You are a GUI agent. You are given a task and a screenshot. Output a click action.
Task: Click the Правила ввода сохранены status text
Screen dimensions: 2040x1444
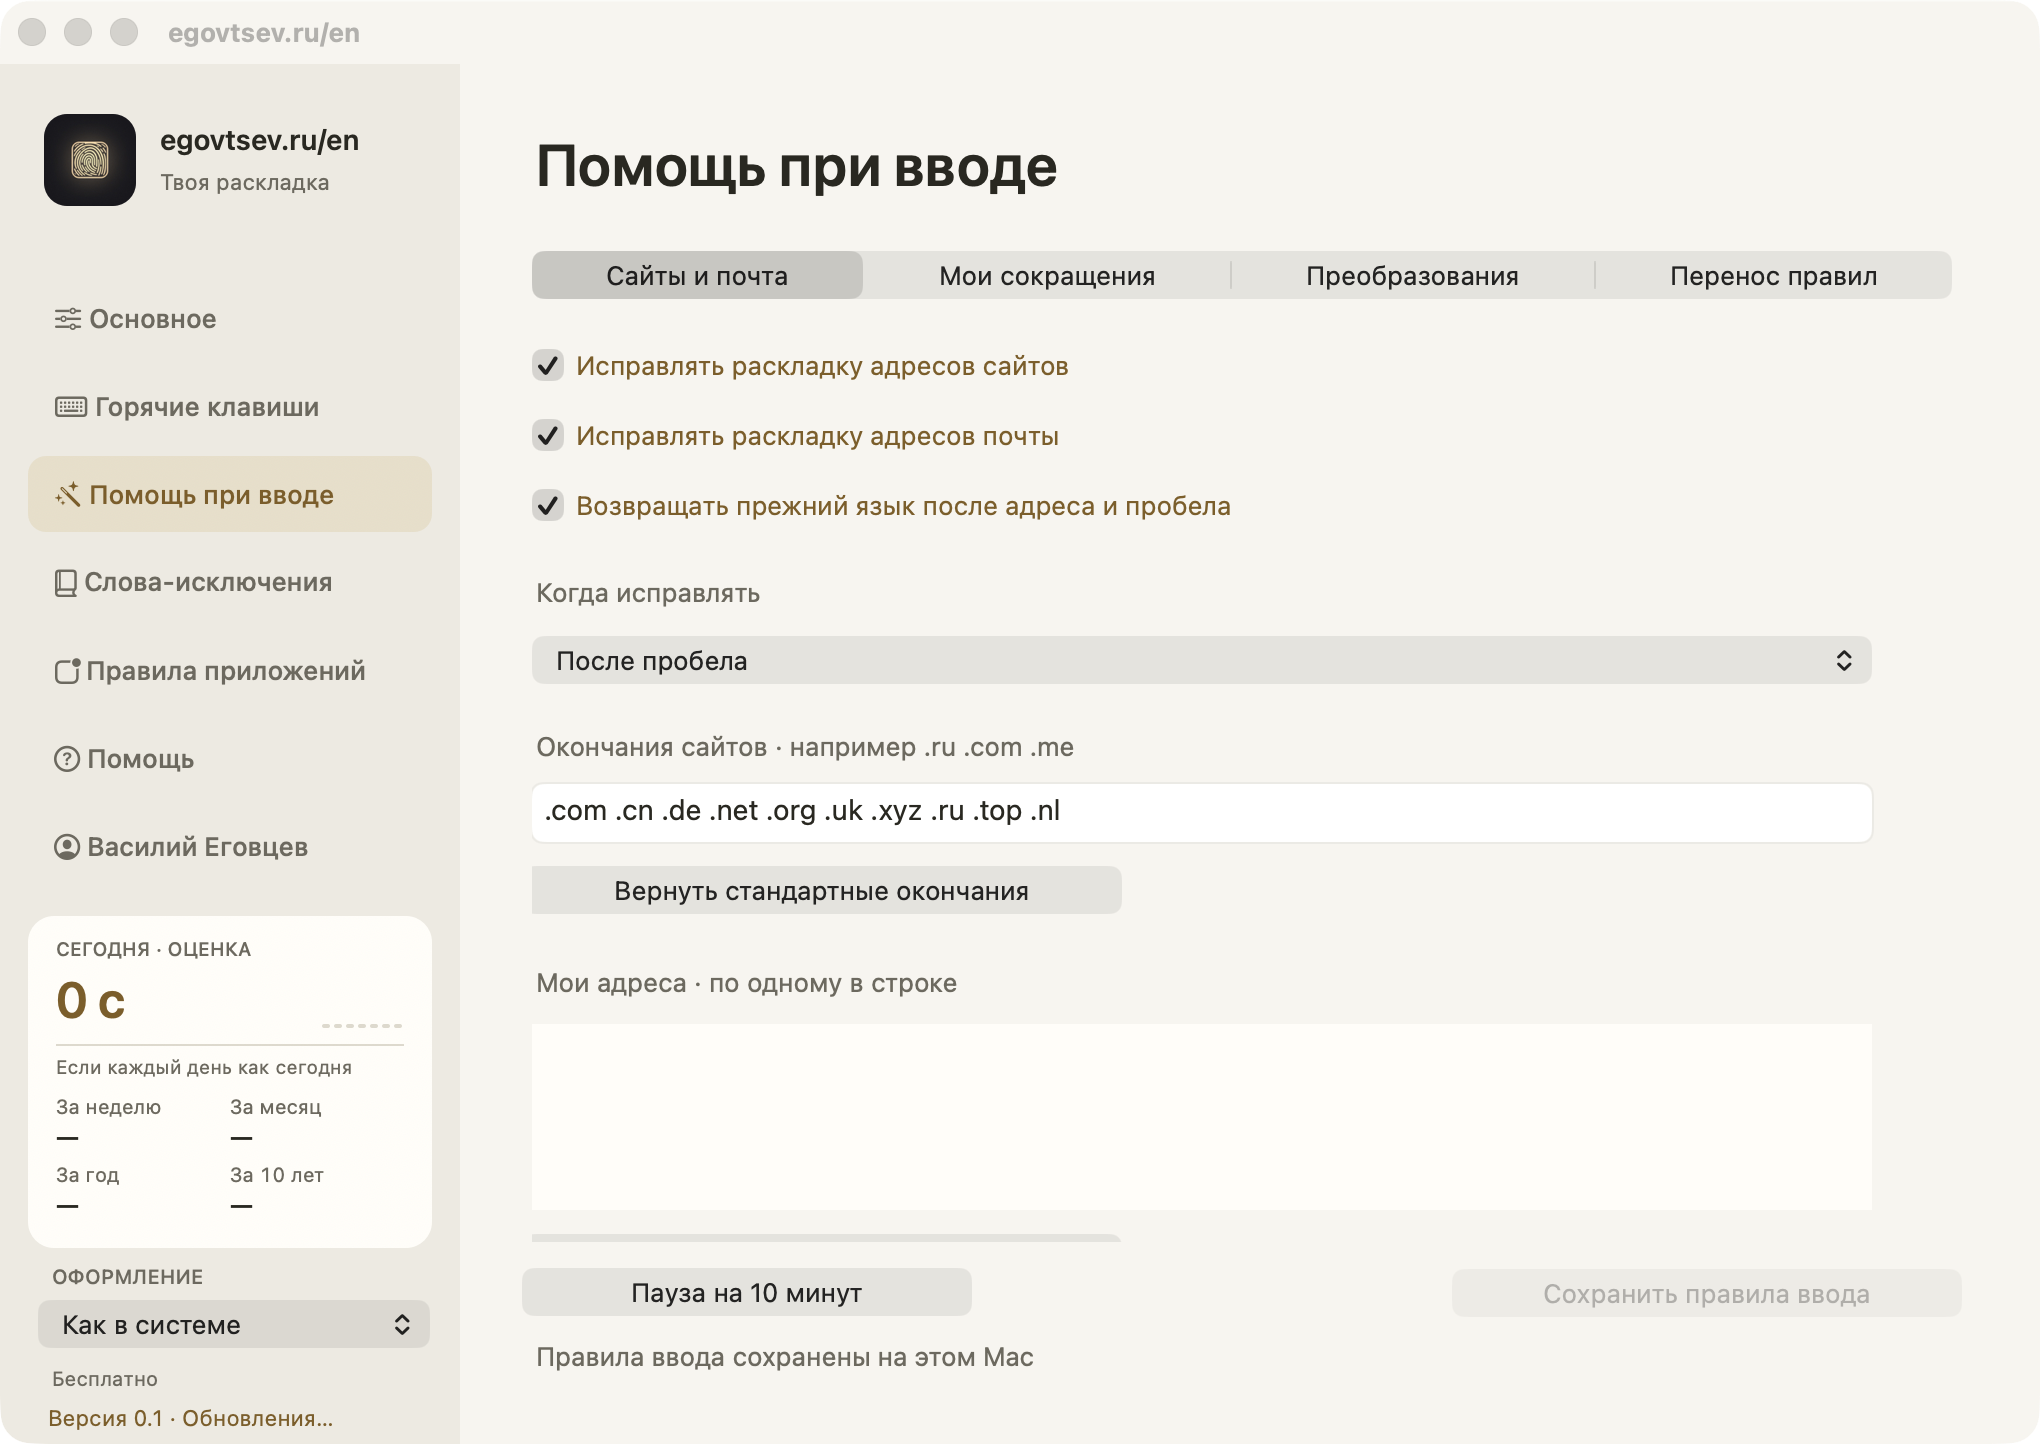pyautogui.click(x=785, y=1357)
